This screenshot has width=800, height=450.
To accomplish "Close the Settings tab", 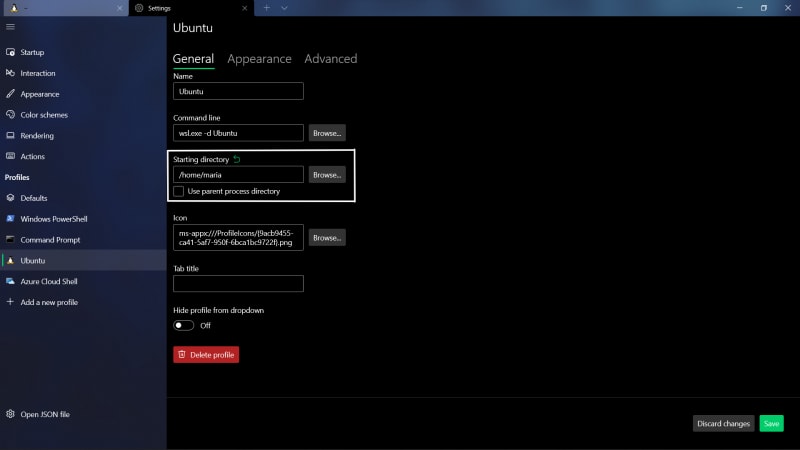I will point(244,8).
